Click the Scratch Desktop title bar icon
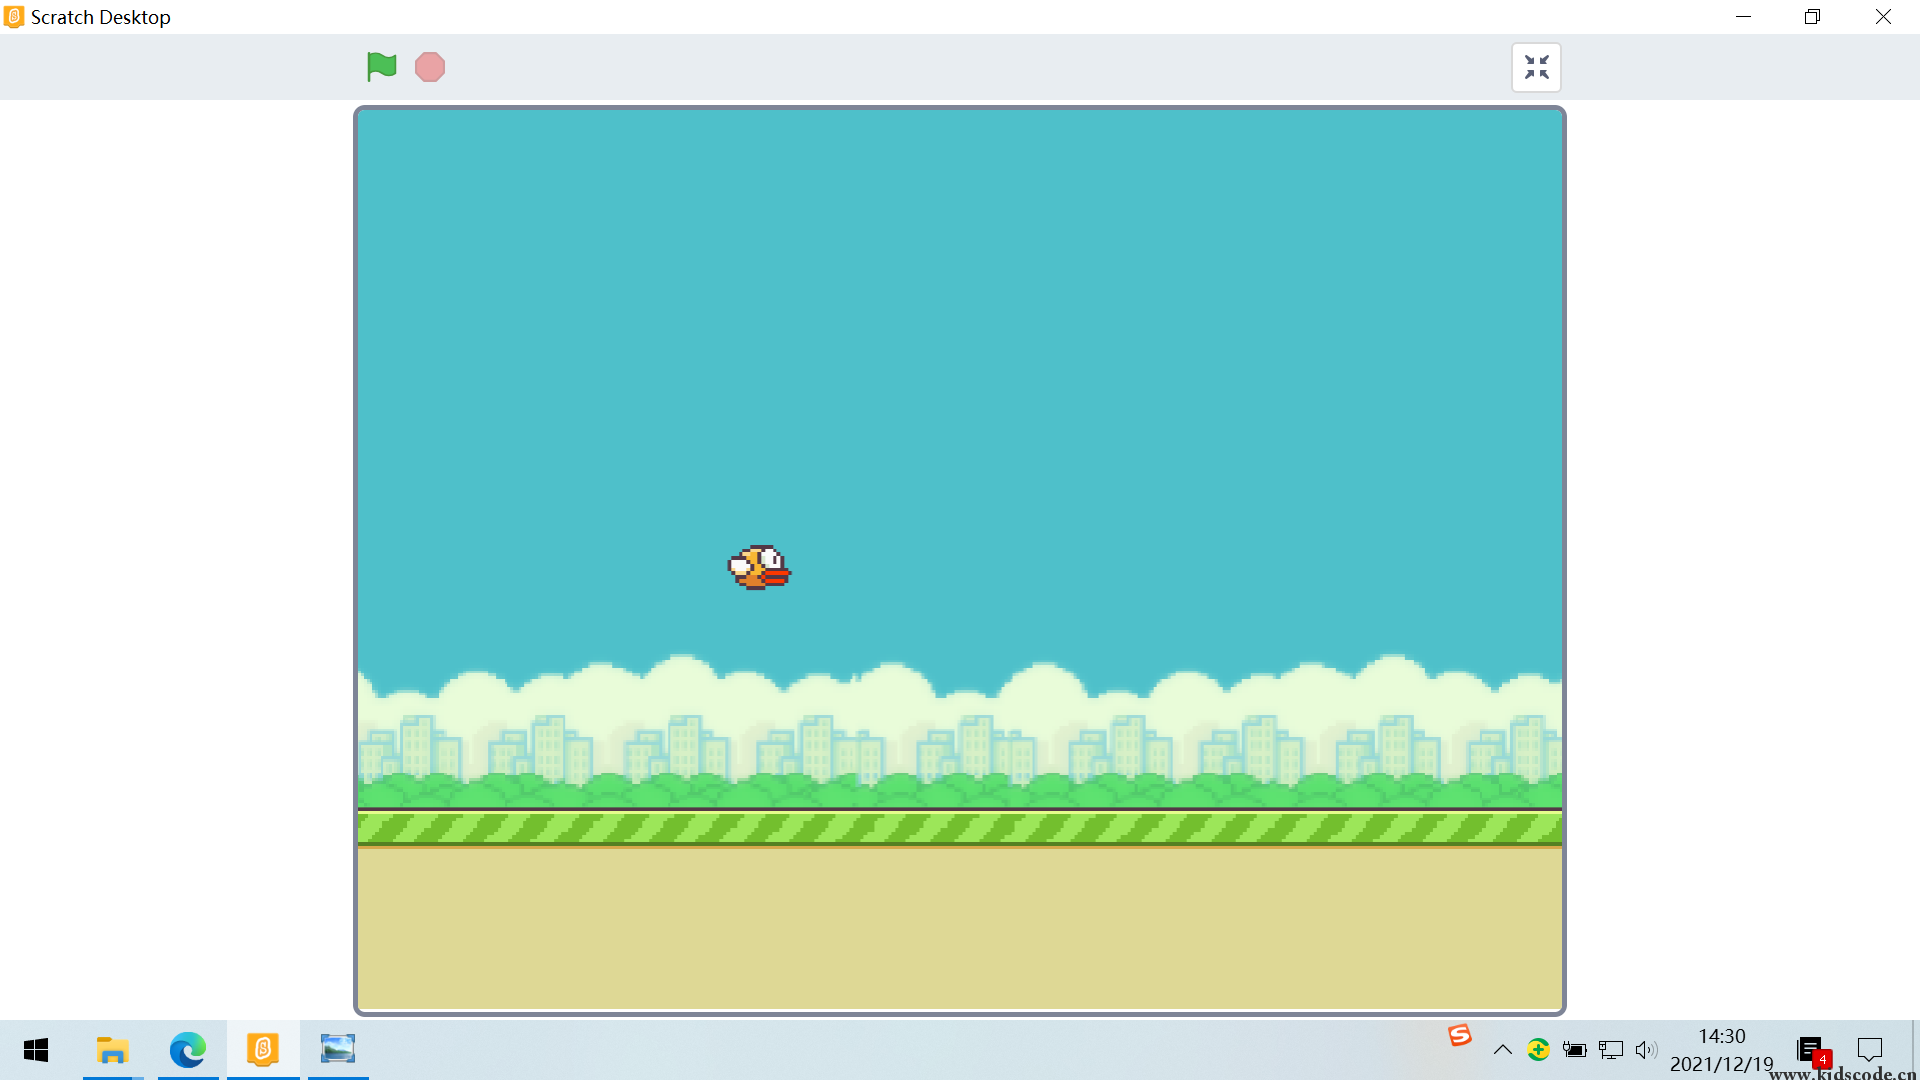Viewport: 1920px width, 1080px height. point(14,17)
